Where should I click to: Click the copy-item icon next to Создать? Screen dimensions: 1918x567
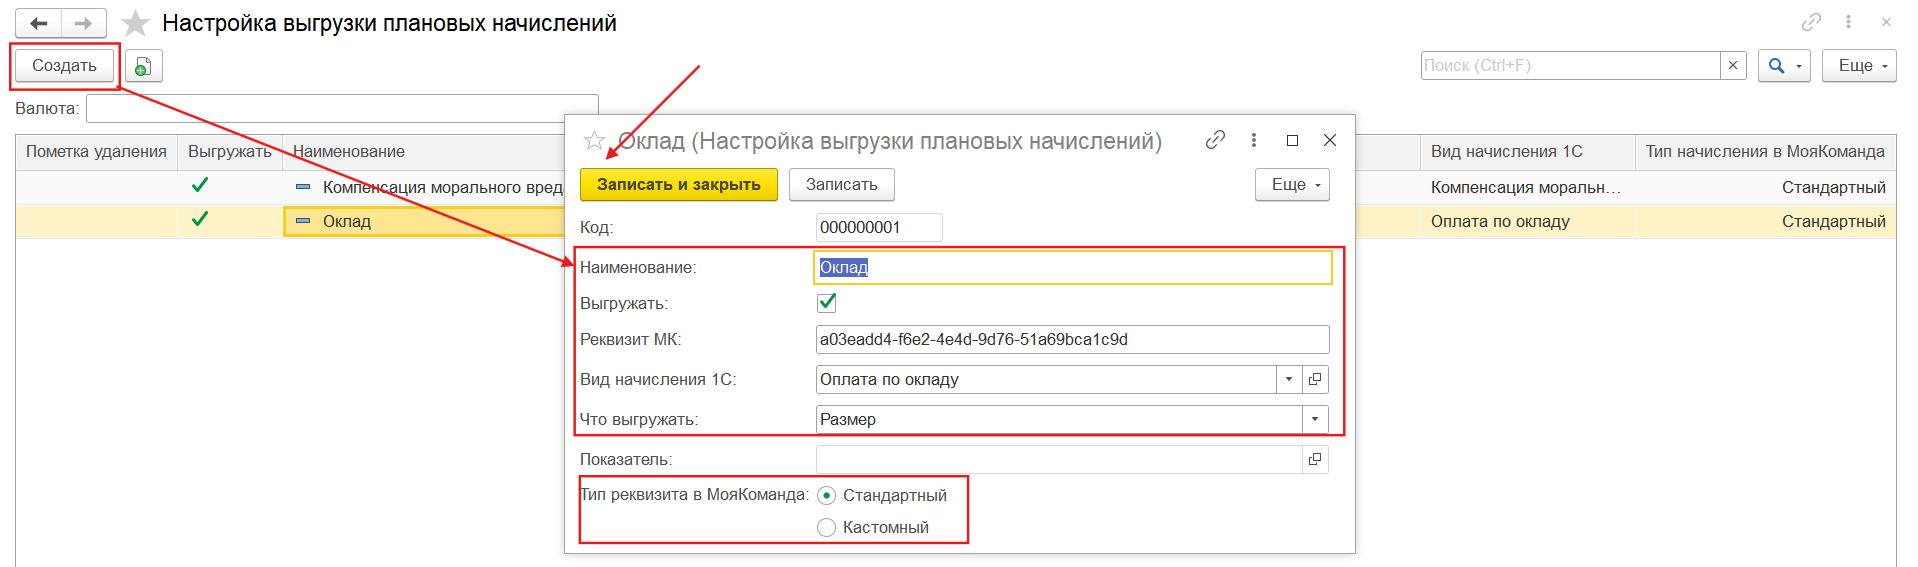tap(143, 66)
